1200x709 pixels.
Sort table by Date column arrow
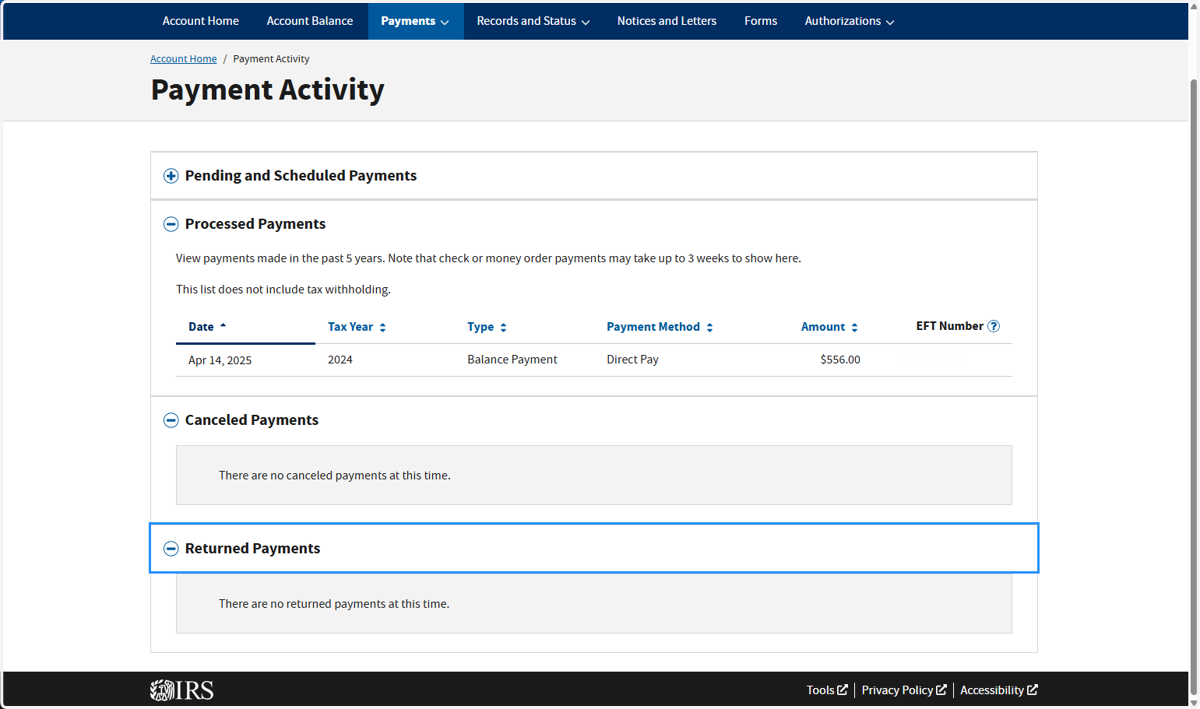click(223, 326)
